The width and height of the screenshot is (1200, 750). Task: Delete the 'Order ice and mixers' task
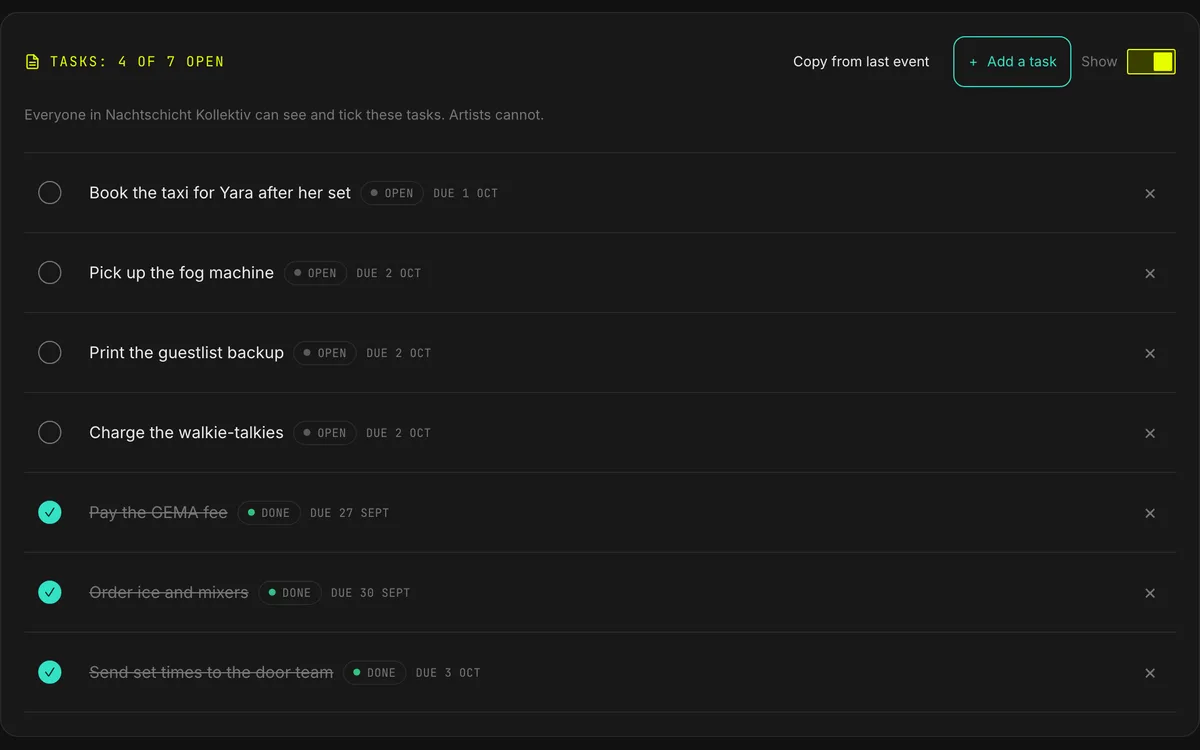1150,593
